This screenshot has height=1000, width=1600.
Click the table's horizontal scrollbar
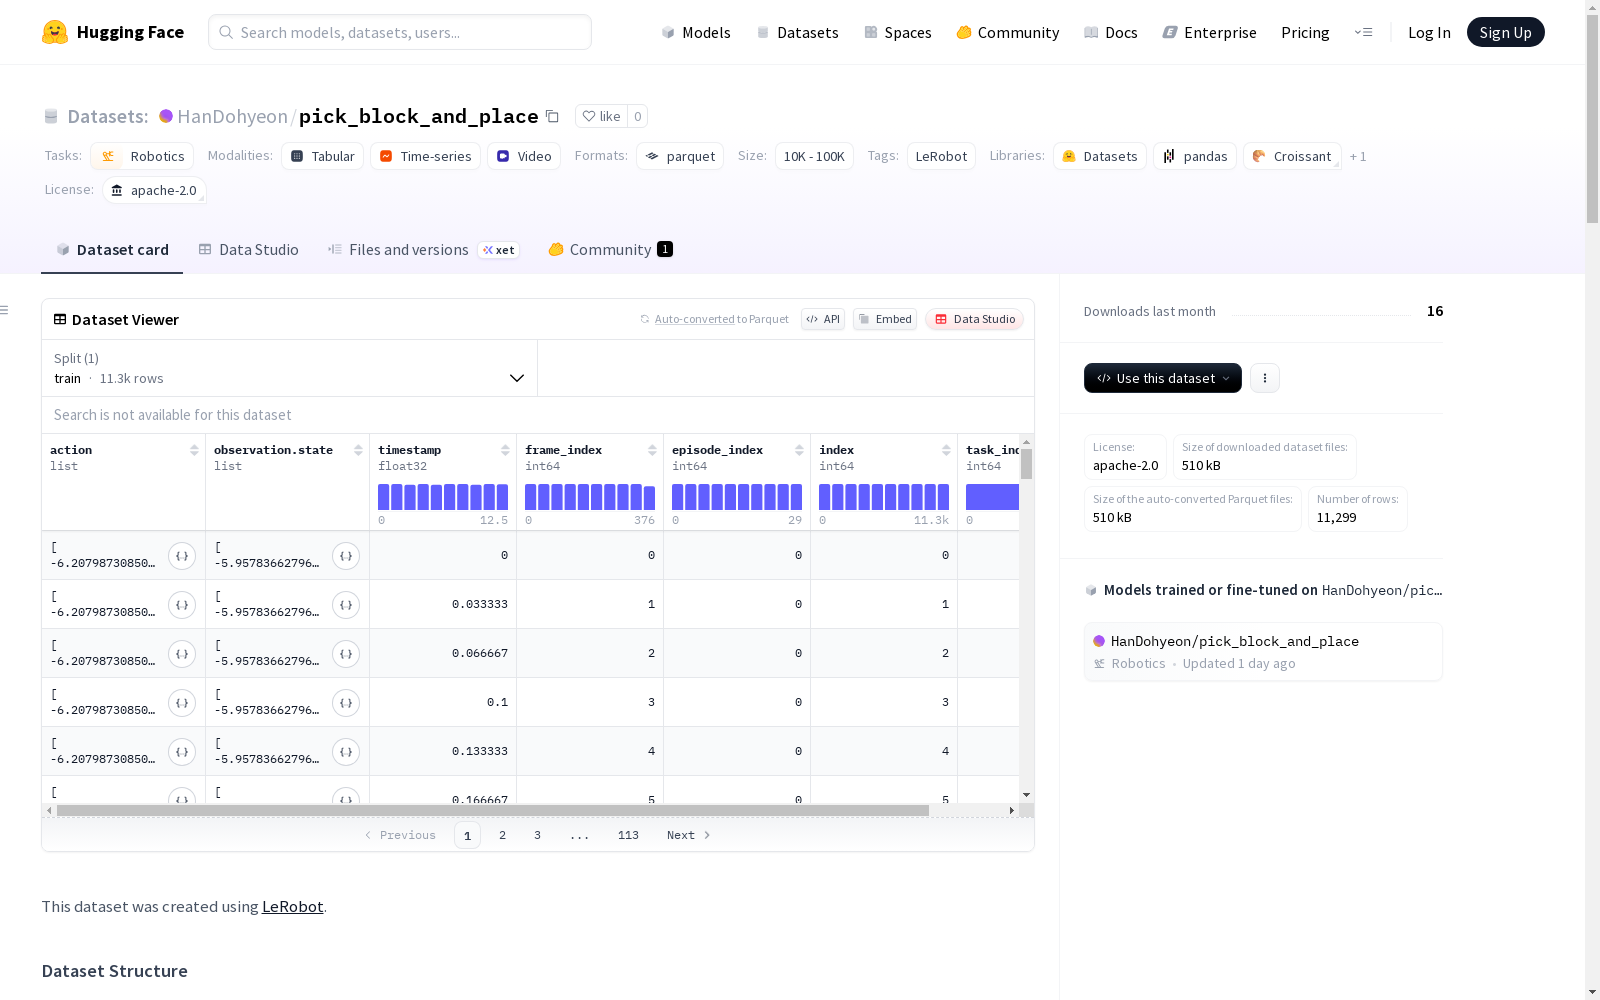[493, 810]
